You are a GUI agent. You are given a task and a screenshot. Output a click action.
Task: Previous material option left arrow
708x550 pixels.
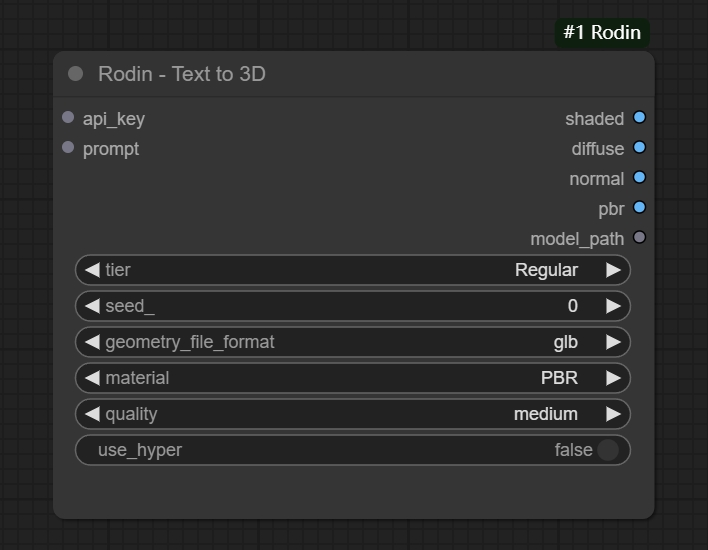coord(92,378)
